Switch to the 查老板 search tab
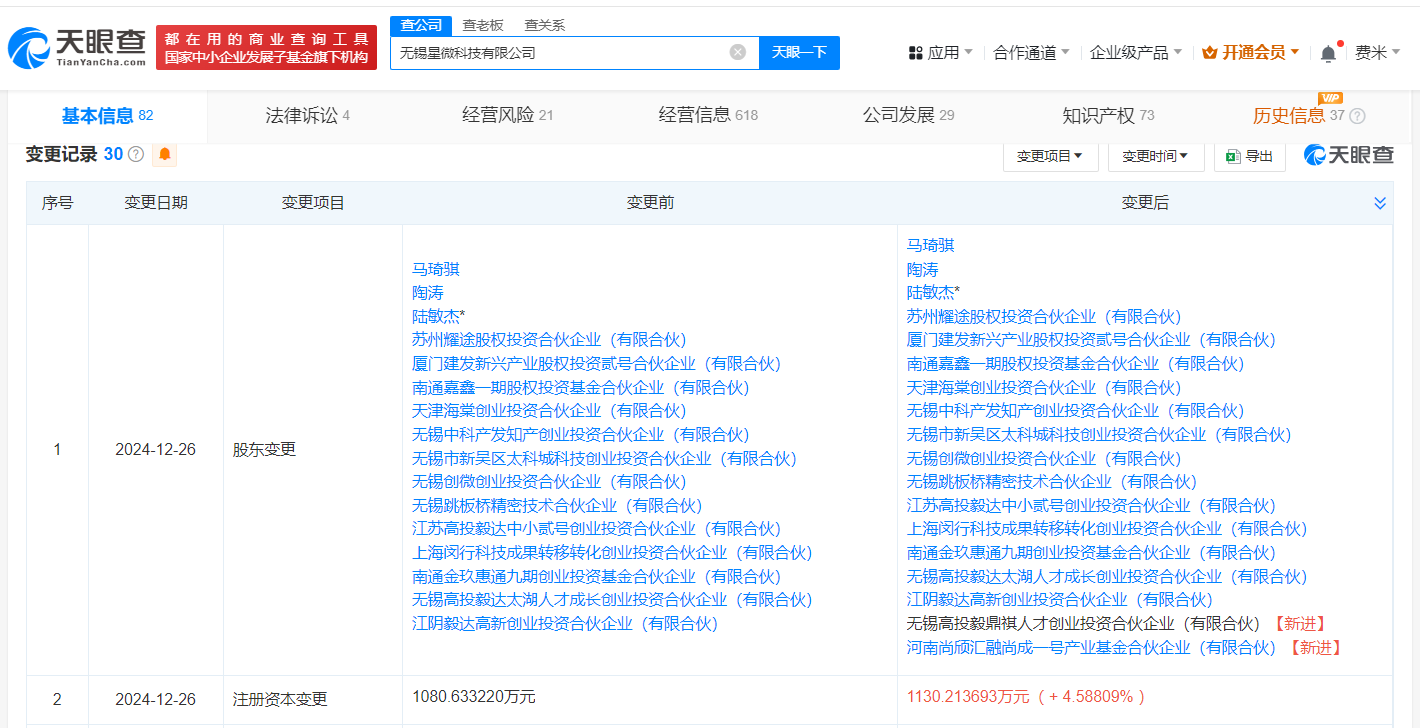Viewport: 1420px width, 728px height. tap(482, 25)
